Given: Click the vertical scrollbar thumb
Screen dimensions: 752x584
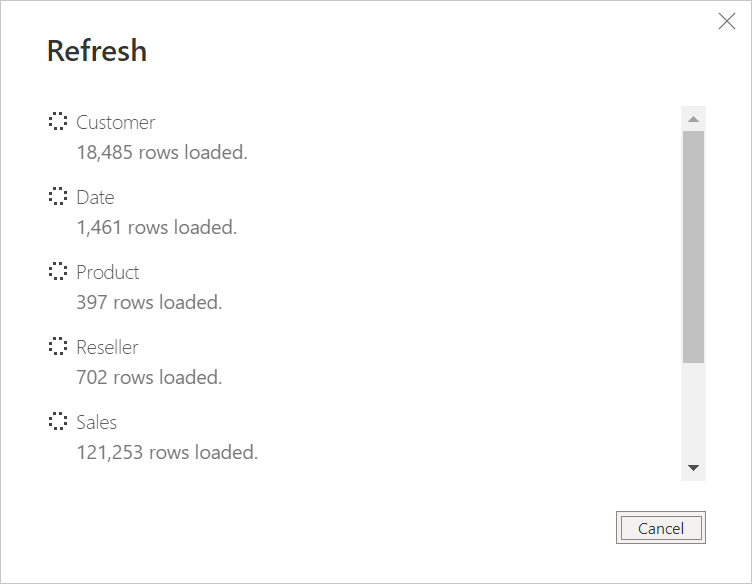Looking at the screenshot, I should [x=693, y=247].
